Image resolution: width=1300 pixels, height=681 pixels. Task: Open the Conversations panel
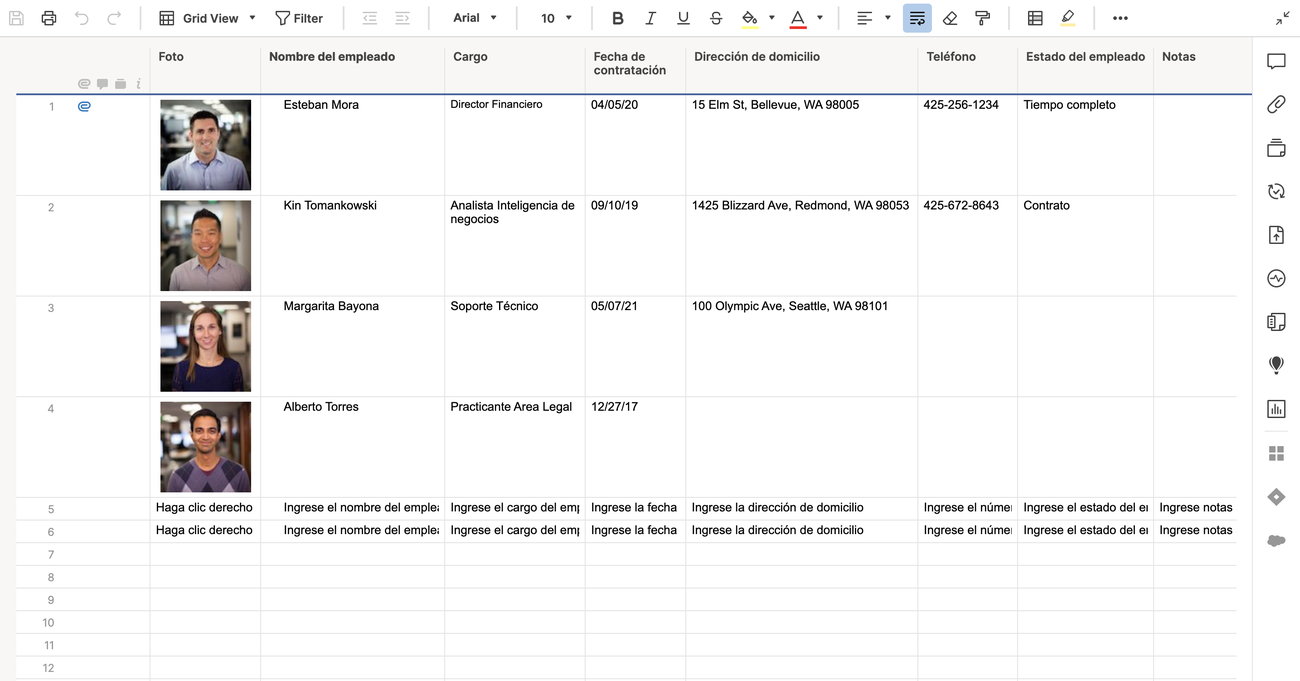(x=1276, y=61)
